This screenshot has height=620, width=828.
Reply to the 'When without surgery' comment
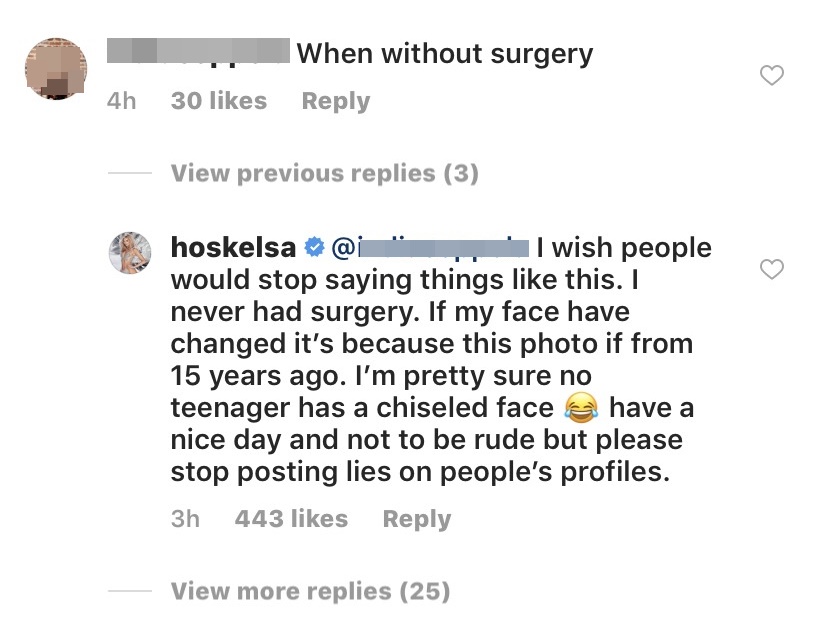click(x=336, y=101)
